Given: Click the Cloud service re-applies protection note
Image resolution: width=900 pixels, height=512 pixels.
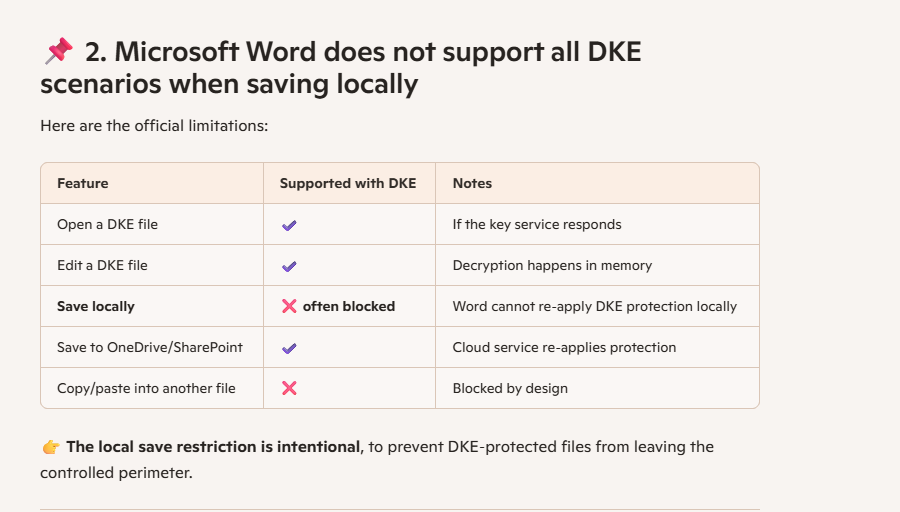Looking at the screenshot, I should click(564, 347).
